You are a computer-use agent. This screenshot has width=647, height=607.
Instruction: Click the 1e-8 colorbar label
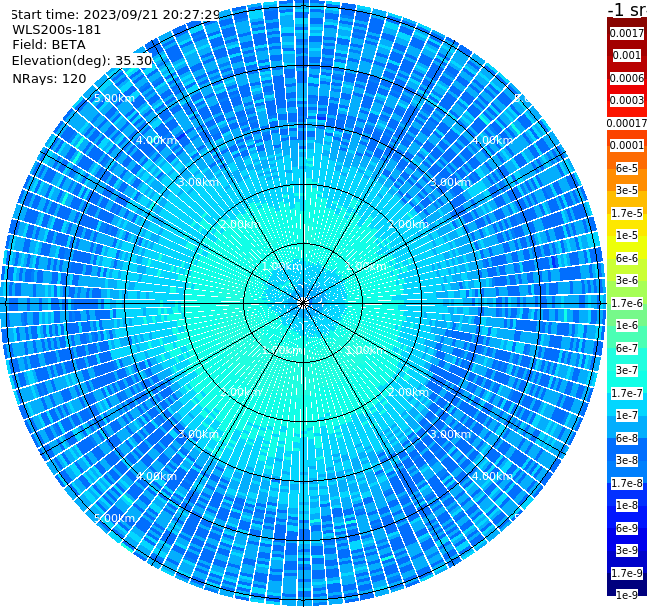pyautogui.click(x=627, y=505)
